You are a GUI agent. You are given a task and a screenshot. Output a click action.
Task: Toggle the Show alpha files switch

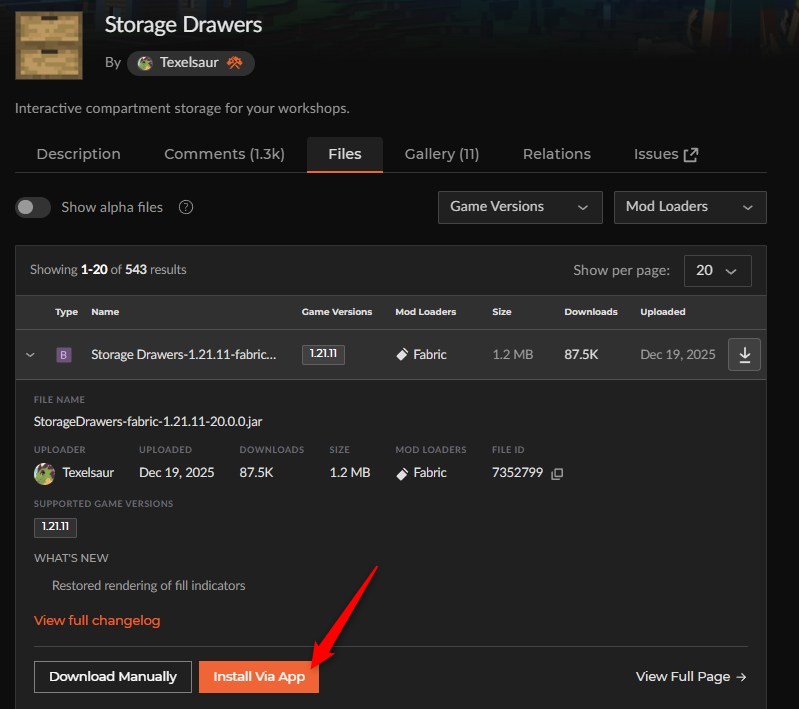(33, 207)
